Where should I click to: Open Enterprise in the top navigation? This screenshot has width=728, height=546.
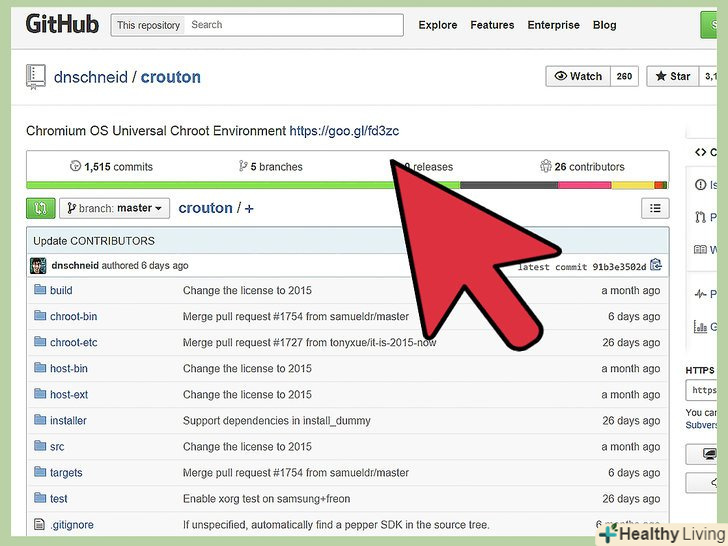click(x=553, y=25)
